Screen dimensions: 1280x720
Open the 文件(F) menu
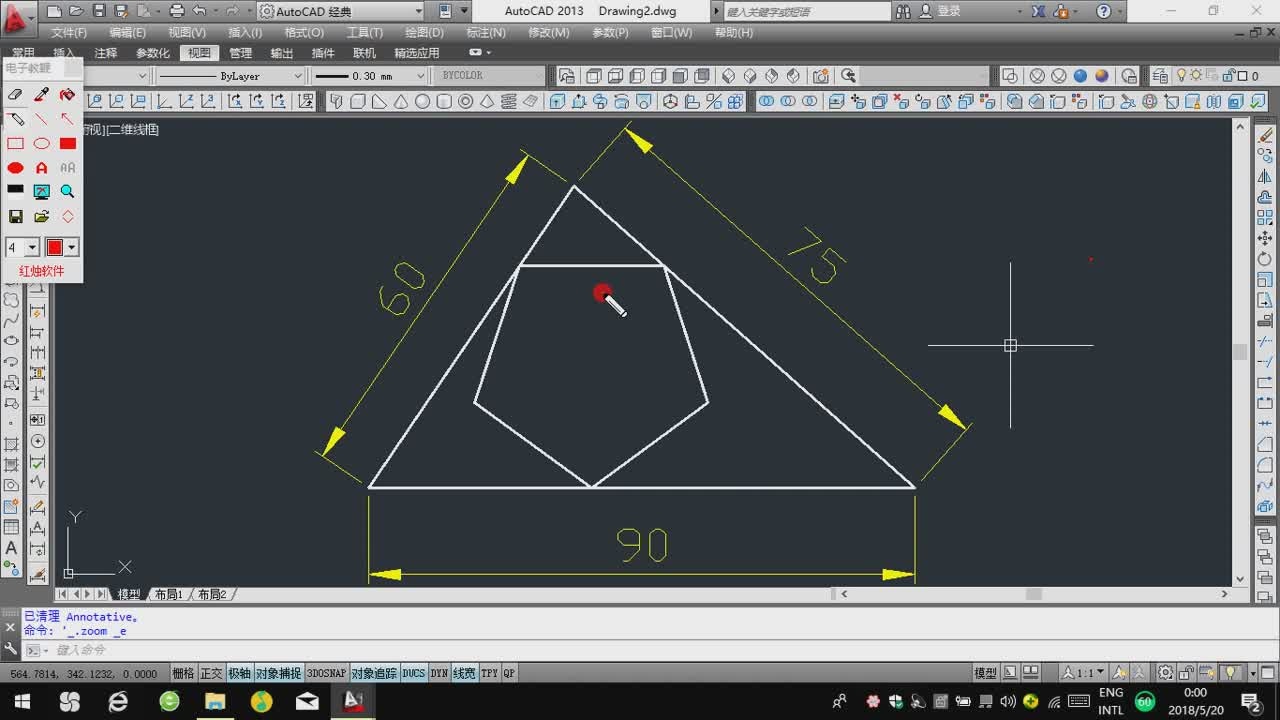tap(69, 33)
